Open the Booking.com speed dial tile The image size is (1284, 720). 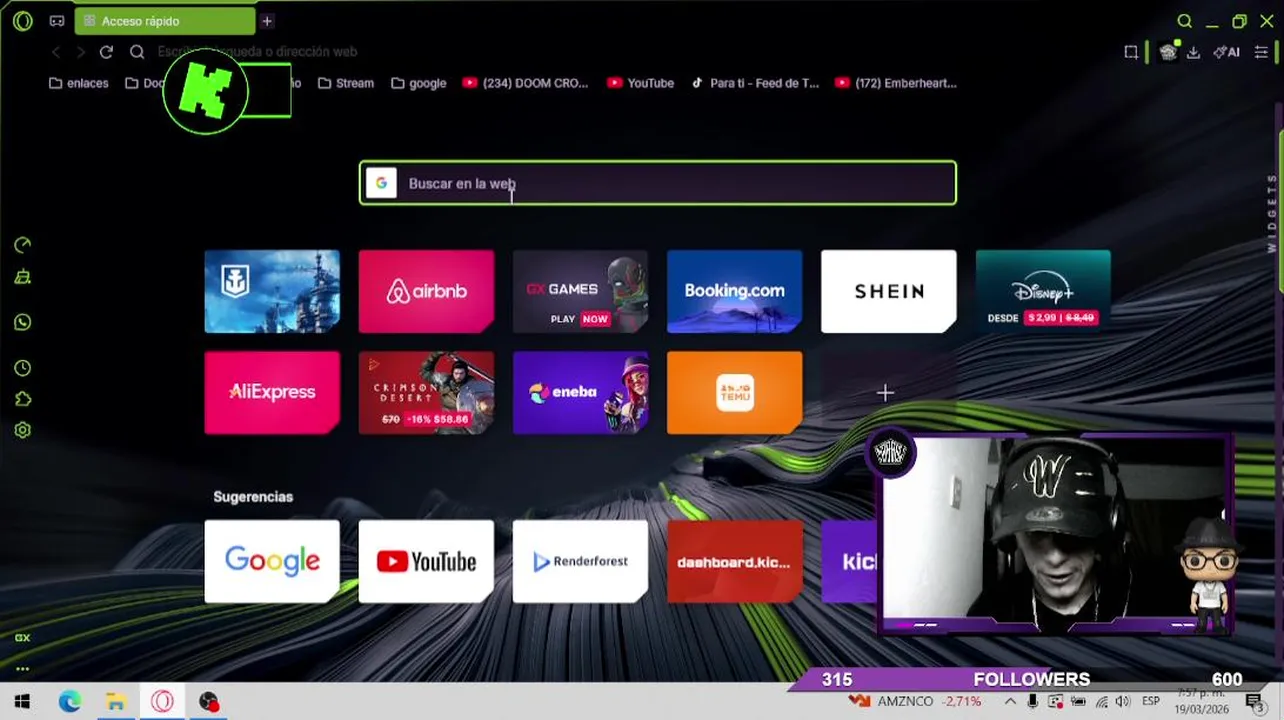tap(734, 291)
